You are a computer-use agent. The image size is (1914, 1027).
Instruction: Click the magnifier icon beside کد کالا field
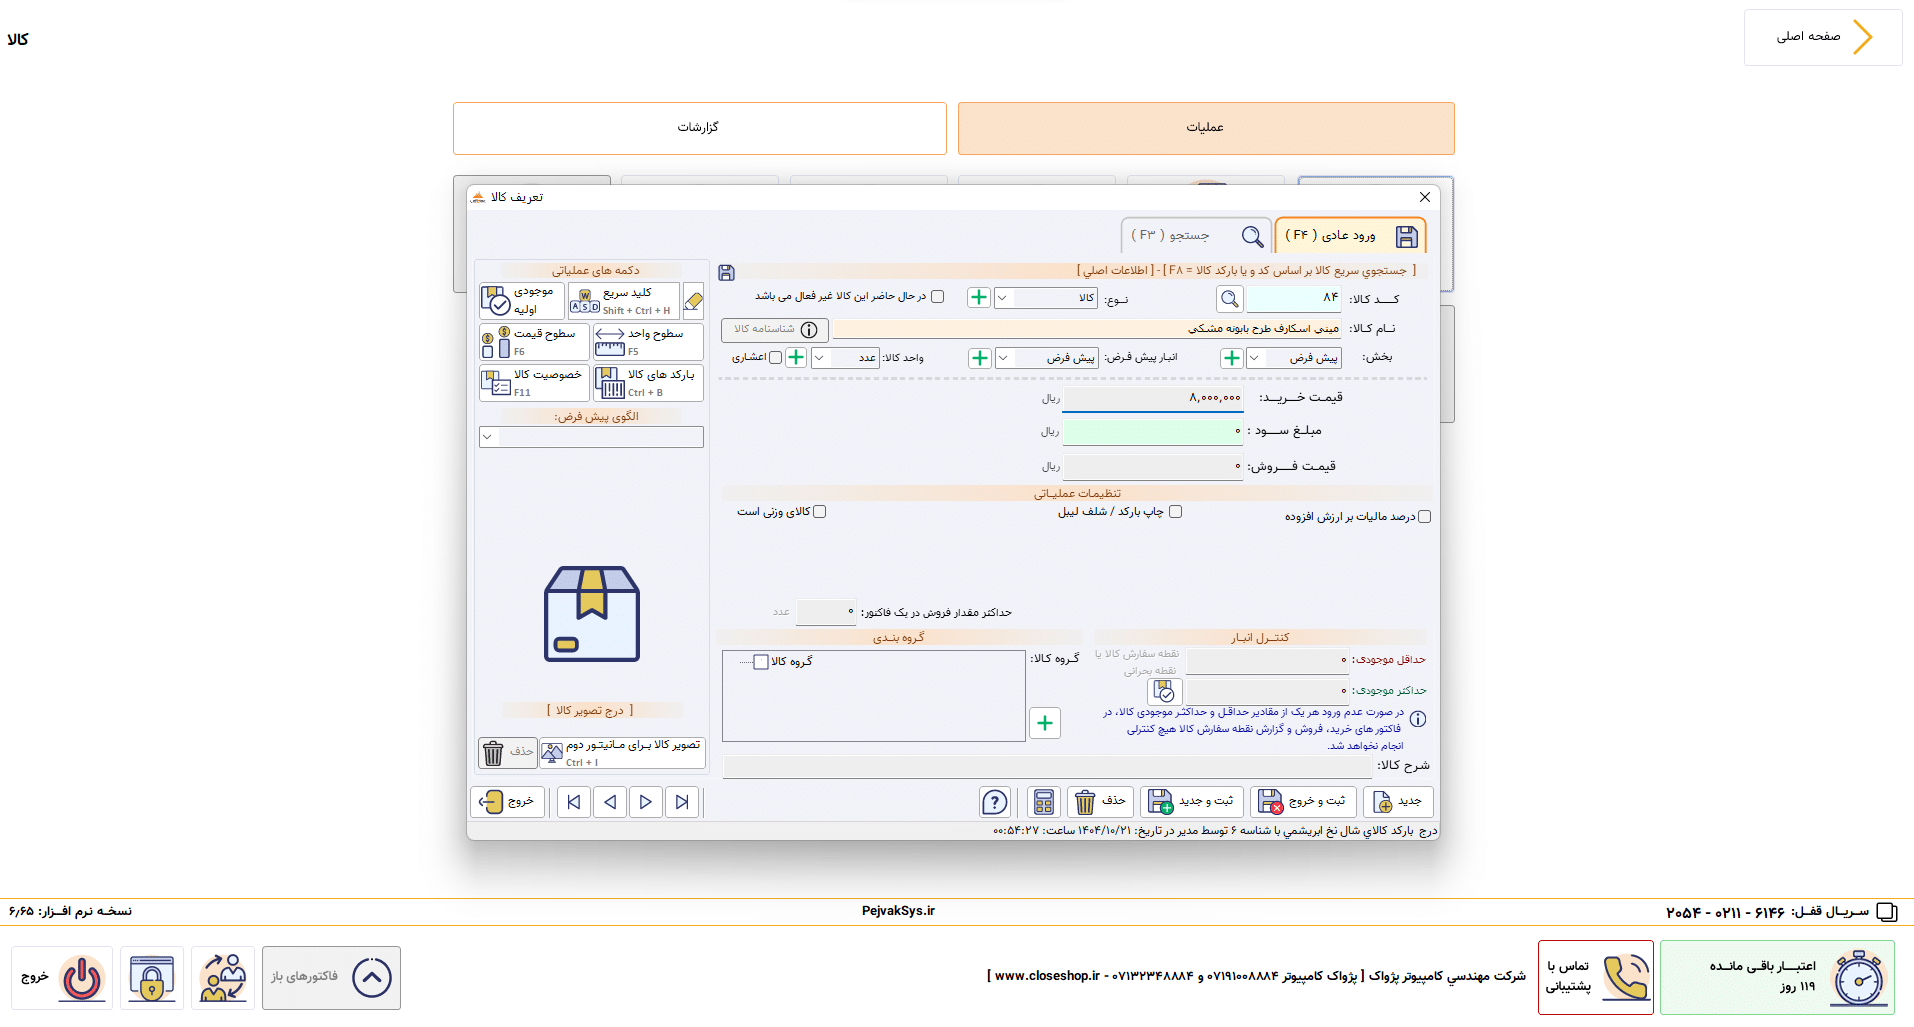(x=1229, y=298)
